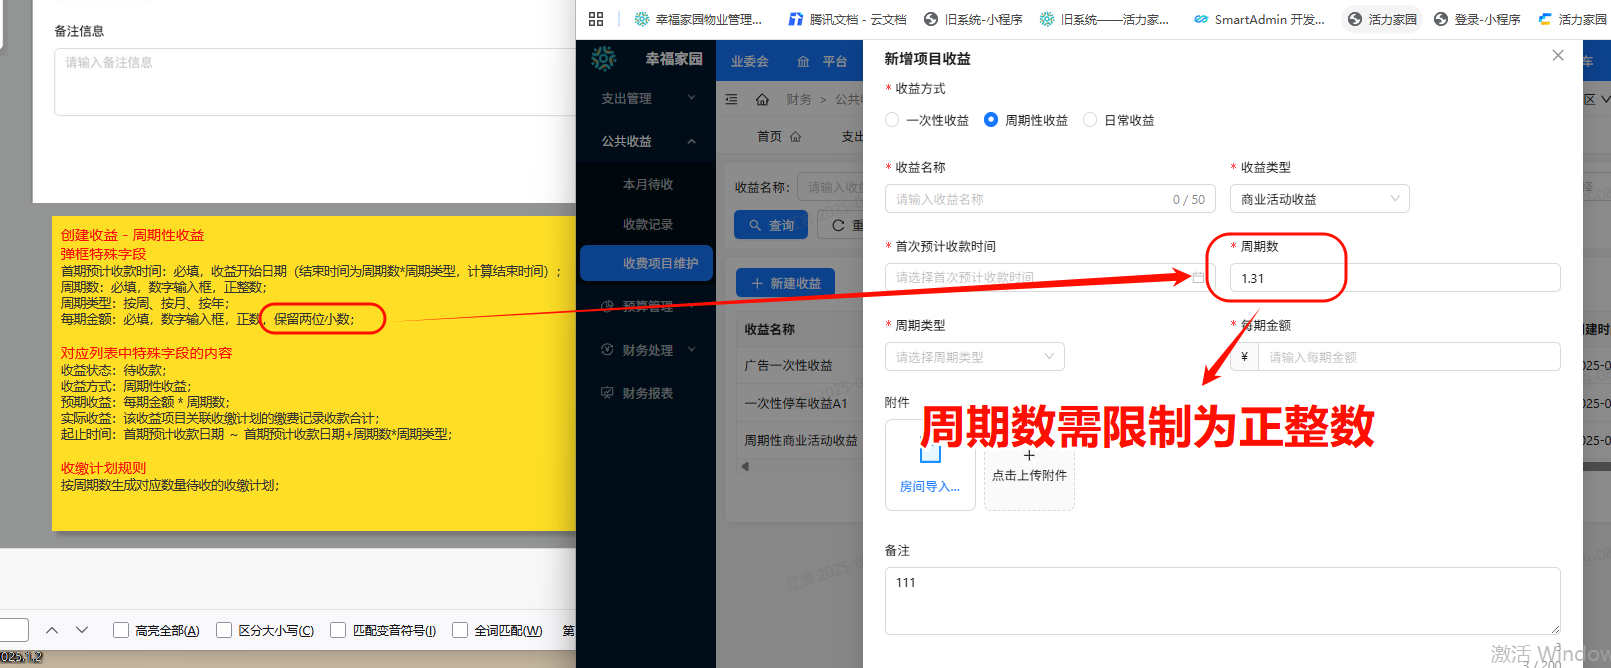Screen dimensions: 1611x668
Task: Click the find next down arrow
Action: [82, 630]
